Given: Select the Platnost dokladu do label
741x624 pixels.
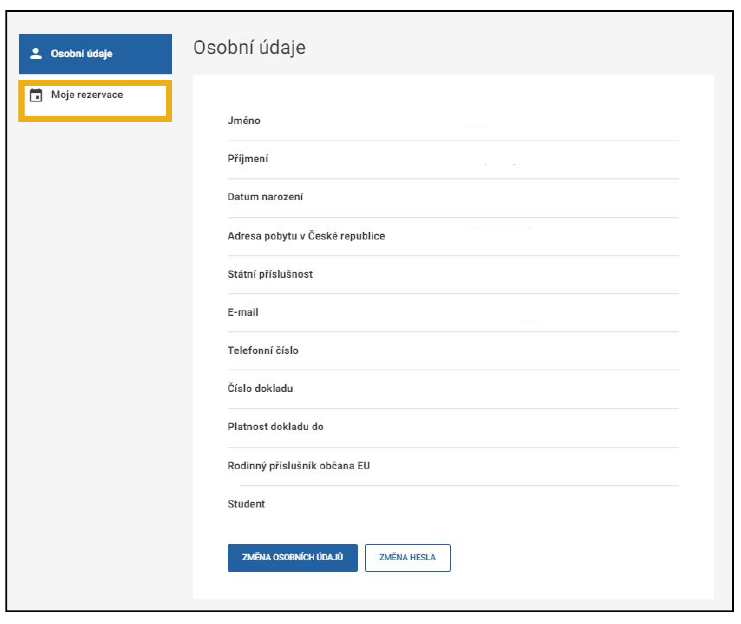Looking at the screenshot, I should click(276, 427).
